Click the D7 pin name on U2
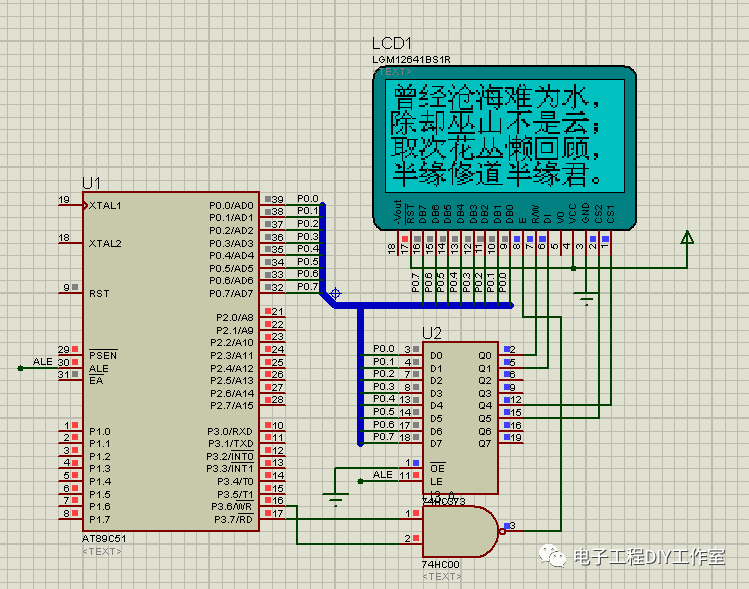The image size is (749, 589). click(436, 444)
